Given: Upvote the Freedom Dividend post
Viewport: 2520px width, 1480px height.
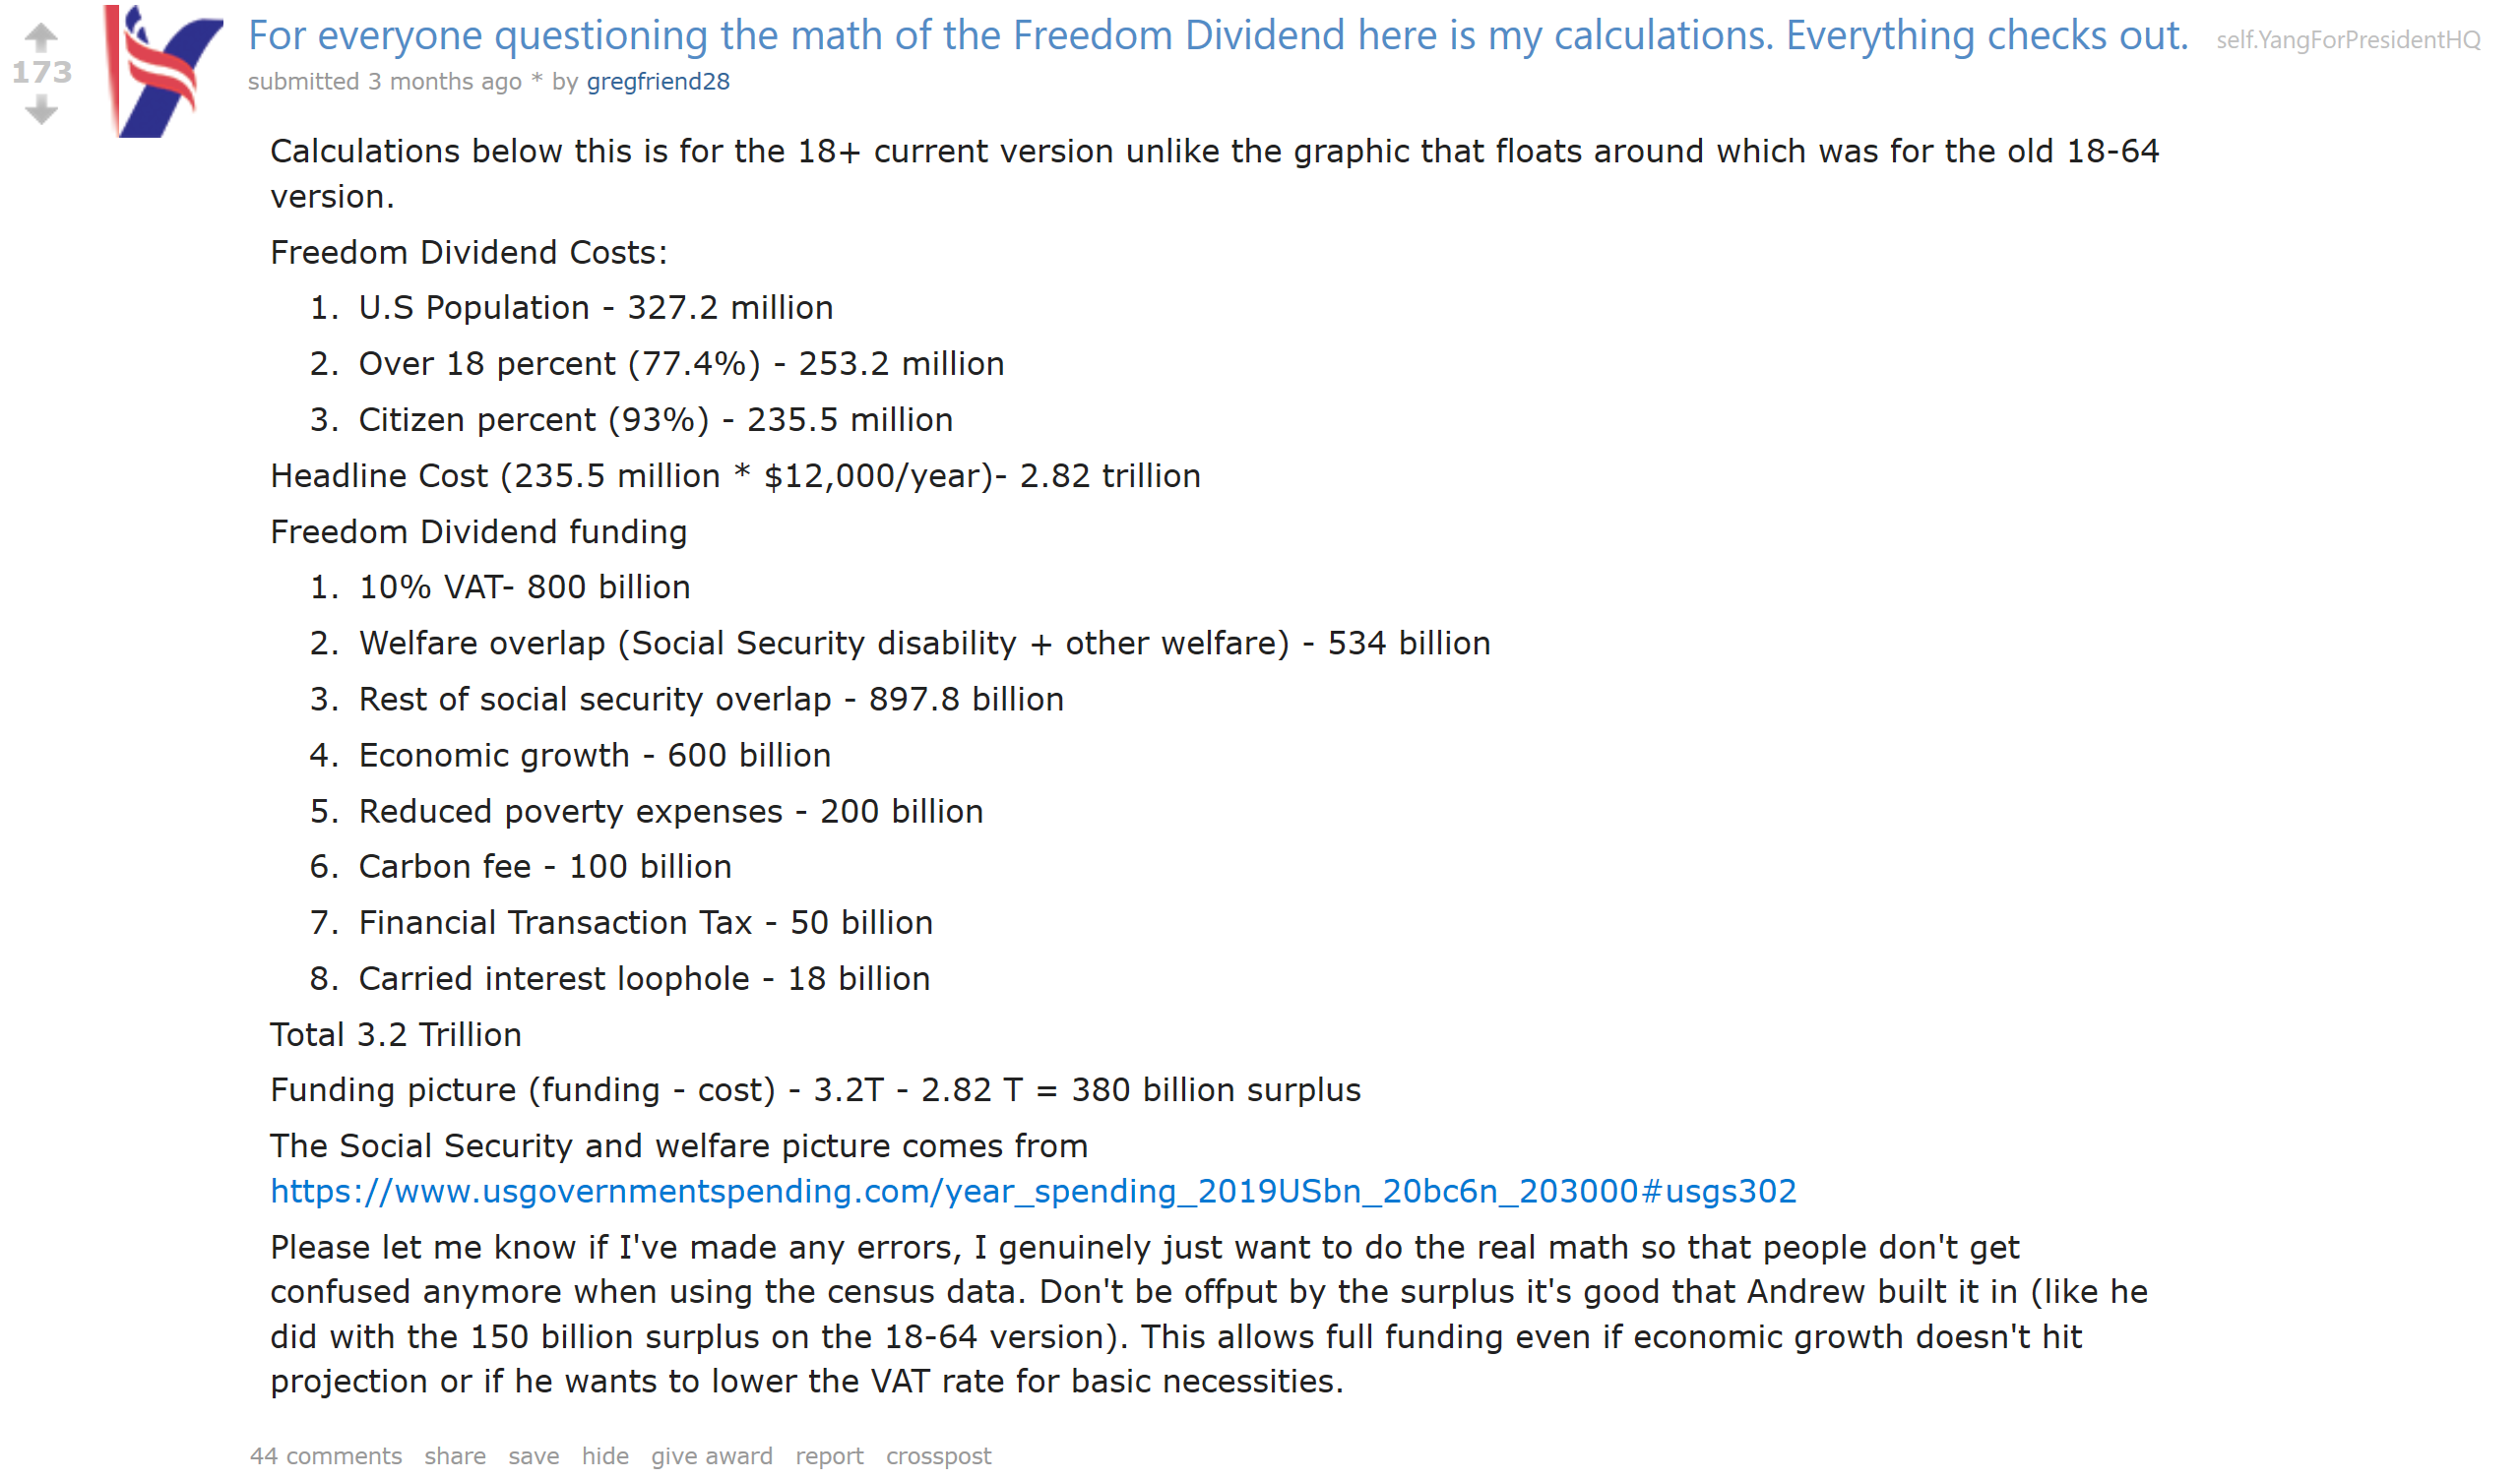Looking at the screenshot, I should (x=41, y=38).
